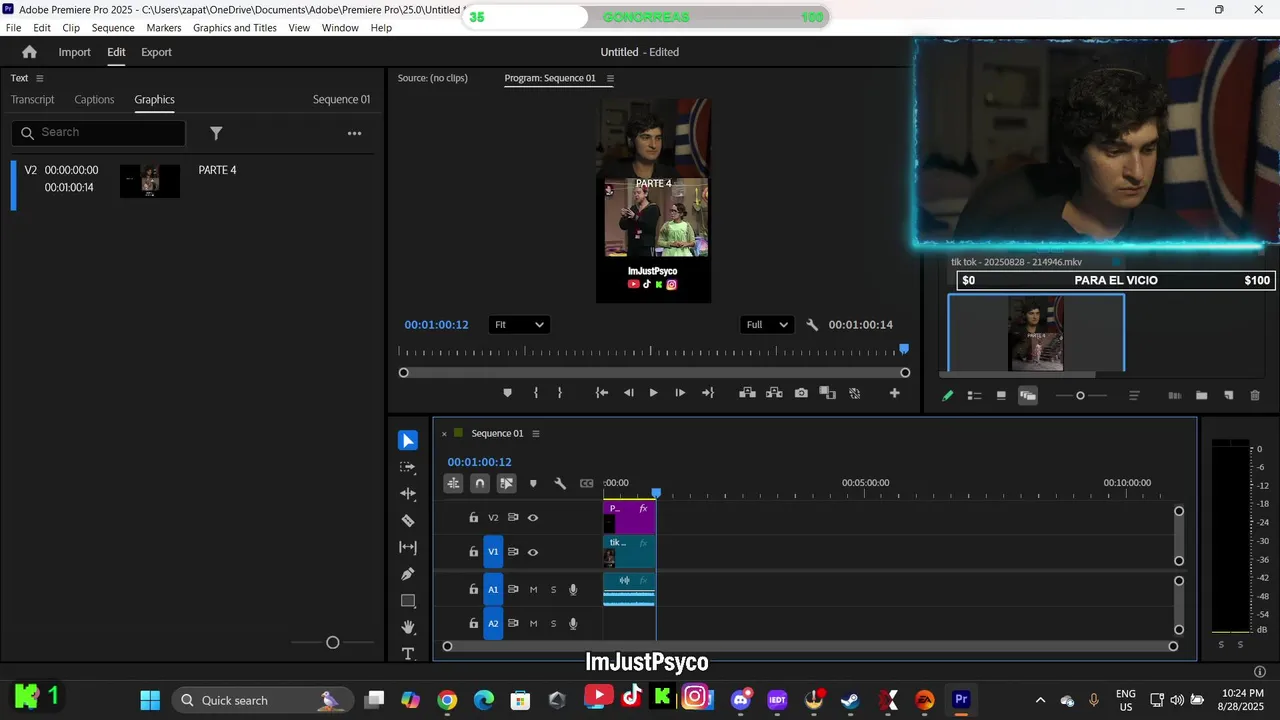
Task: Toggle linked selection in timeline
Action: [507, 483]
